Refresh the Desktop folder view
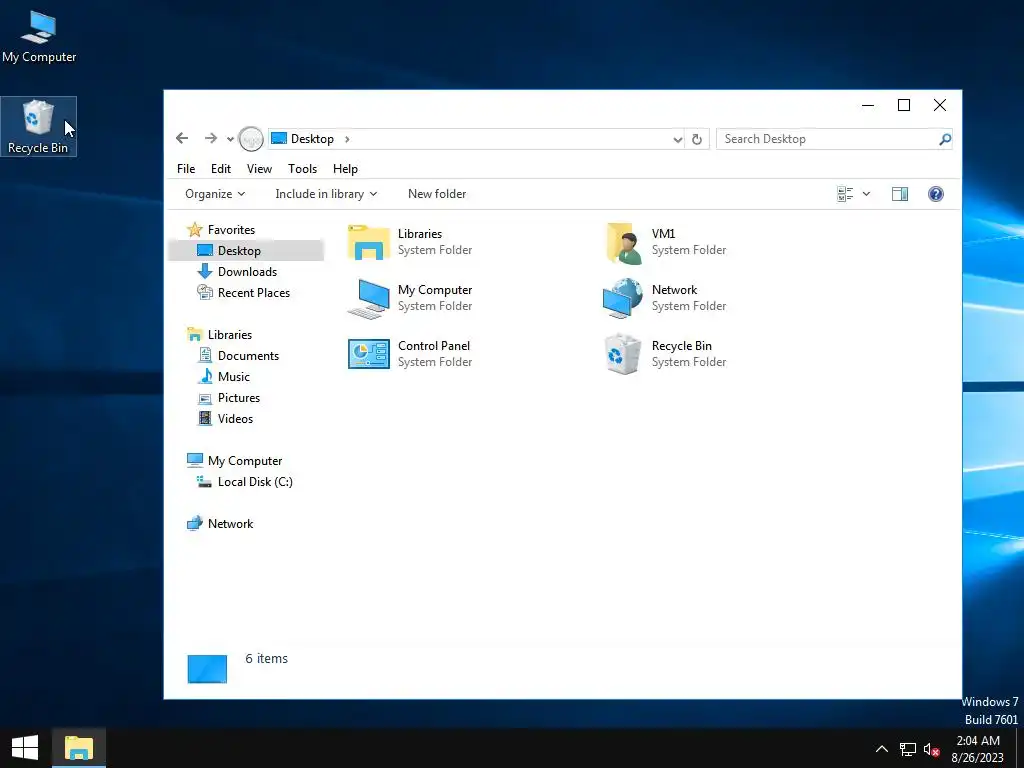Viewport: 1024px width, 768px height. pyautogui.click(x=697, y=139)
